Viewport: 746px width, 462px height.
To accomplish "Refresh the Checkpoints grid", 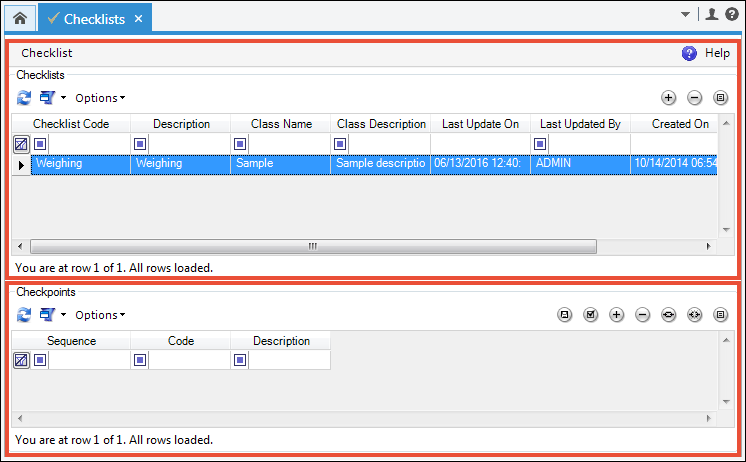I will coord(24,315).
